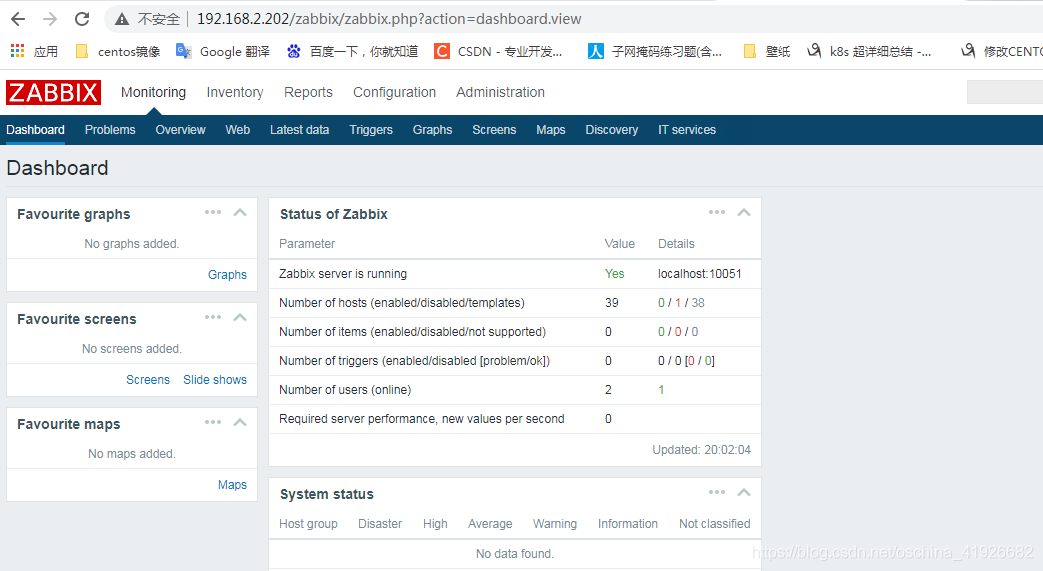Open the Inventory menu

tap(235, 93)
